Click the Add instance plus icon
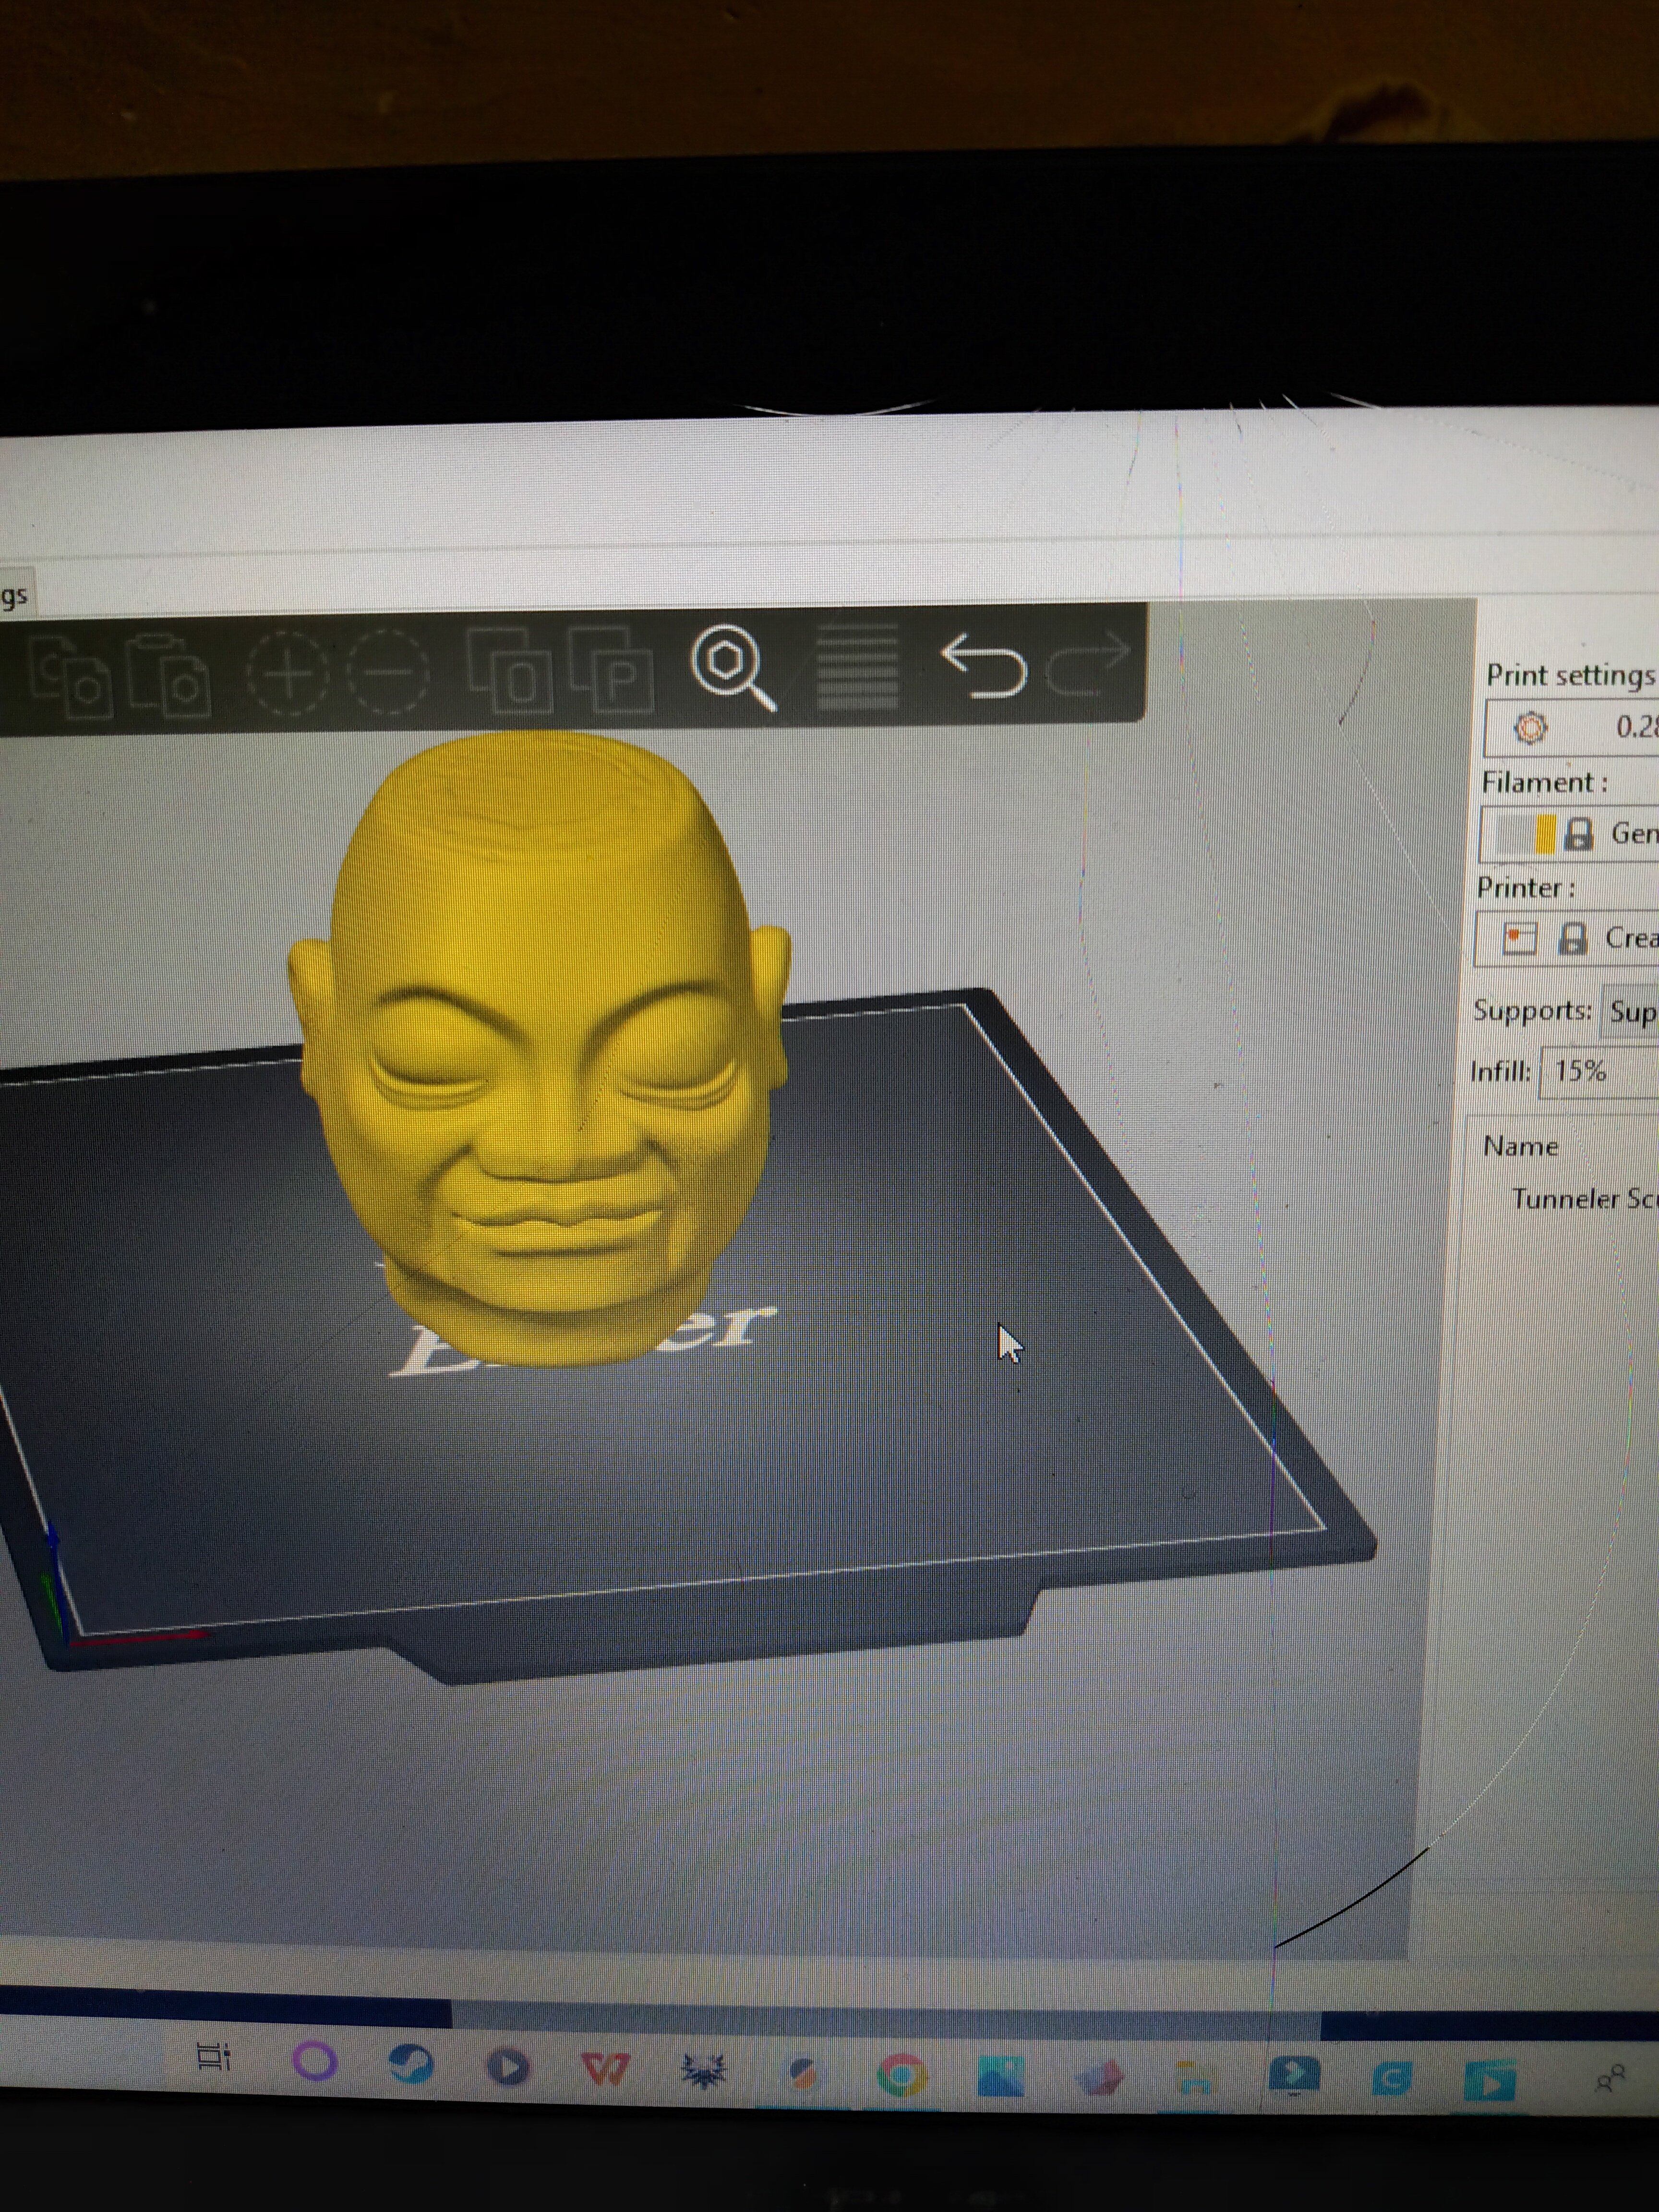Image resolution: width=1659 pixels, height=2212 pixels. (288, 672)
